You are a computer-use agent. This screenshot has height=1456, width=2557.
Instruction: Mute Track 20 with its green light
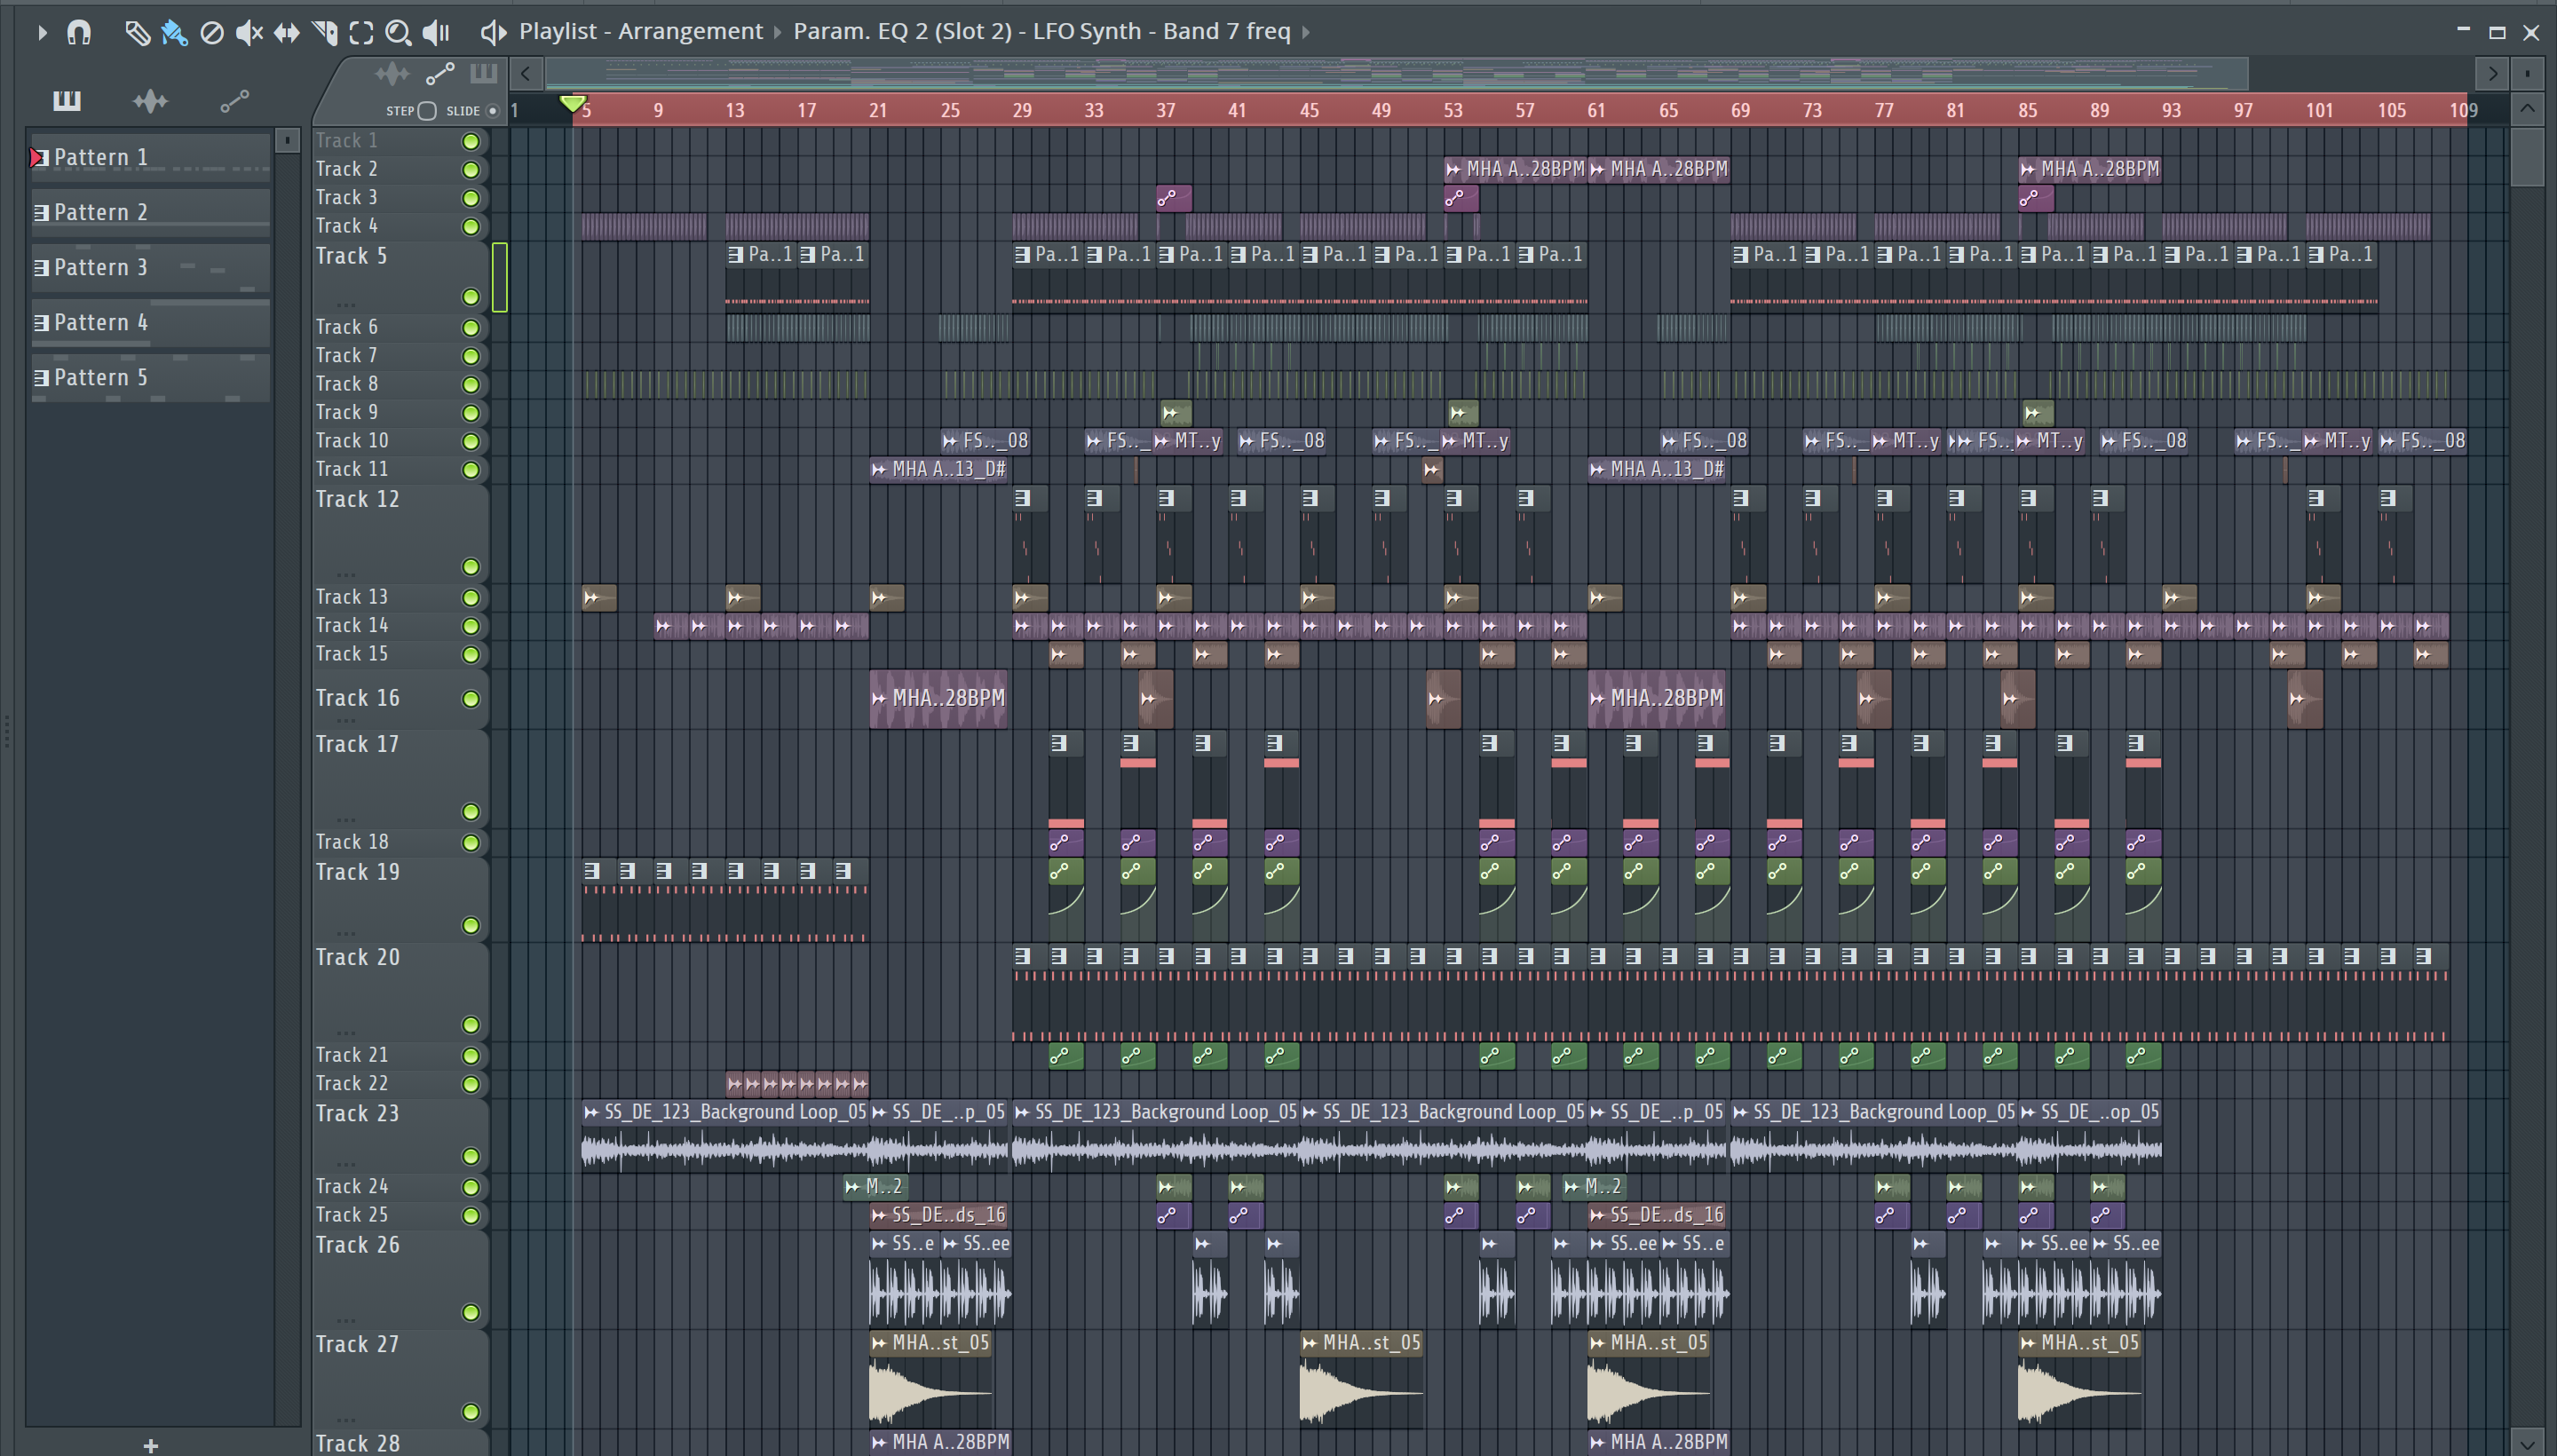coord(470,1025)
